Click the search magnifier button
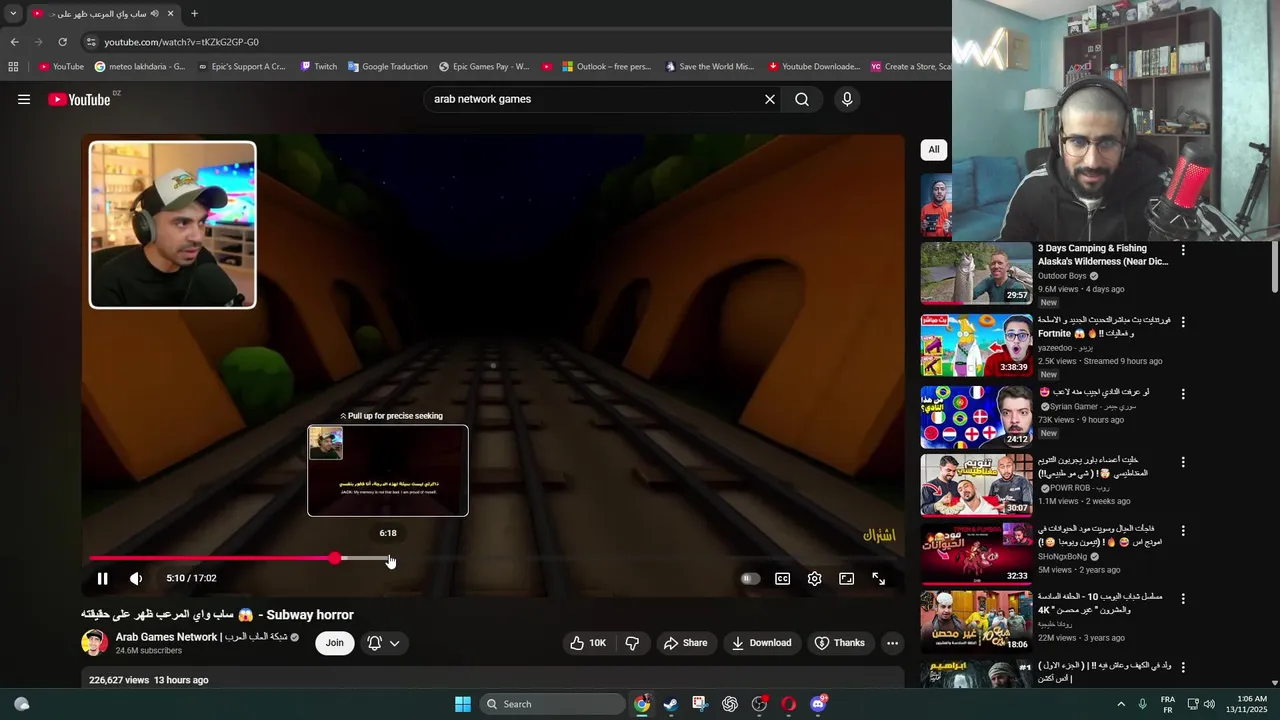Image resolution: width=1280 pixels, height=720 pixels. 802,99
